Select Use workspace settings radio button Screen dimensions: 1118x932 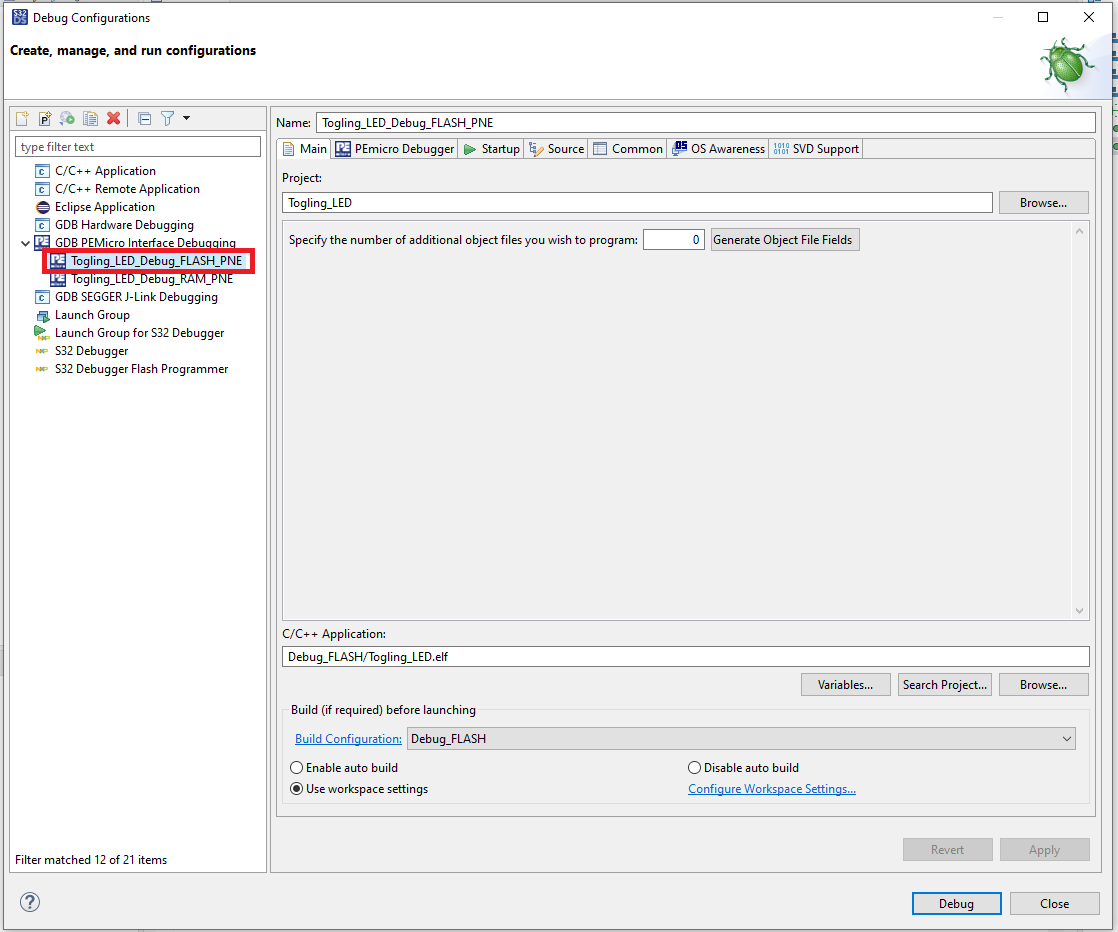[297, 789]
